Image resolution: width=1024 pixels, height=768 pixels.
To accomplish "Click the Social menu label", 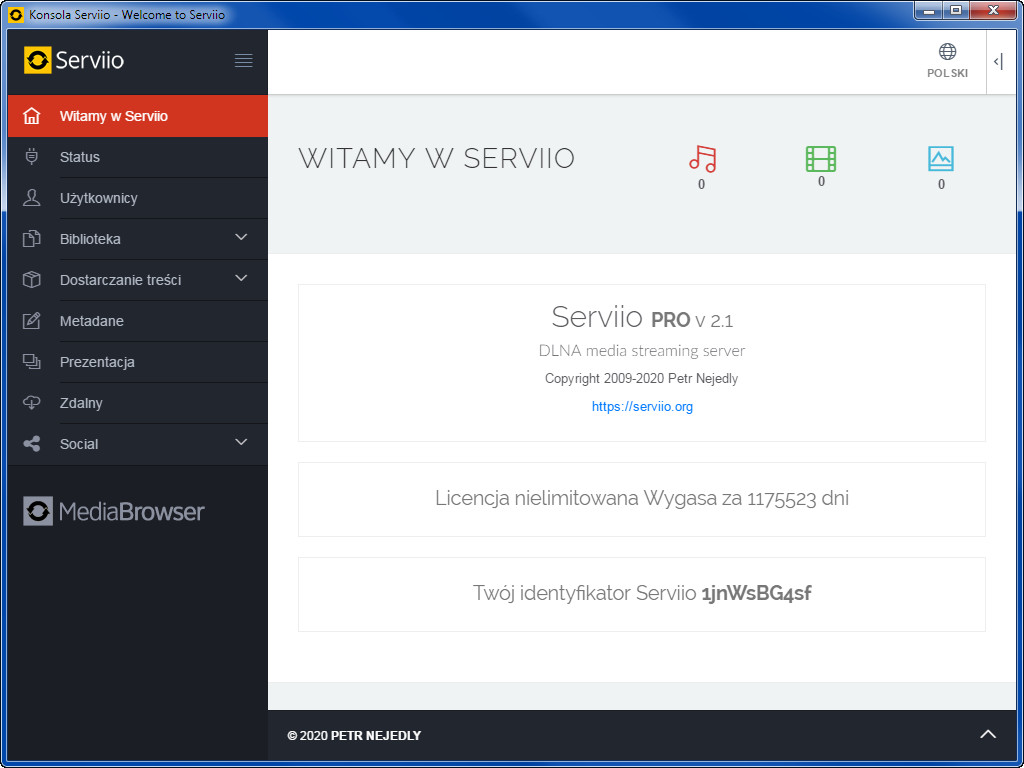I will click(79, 444).
